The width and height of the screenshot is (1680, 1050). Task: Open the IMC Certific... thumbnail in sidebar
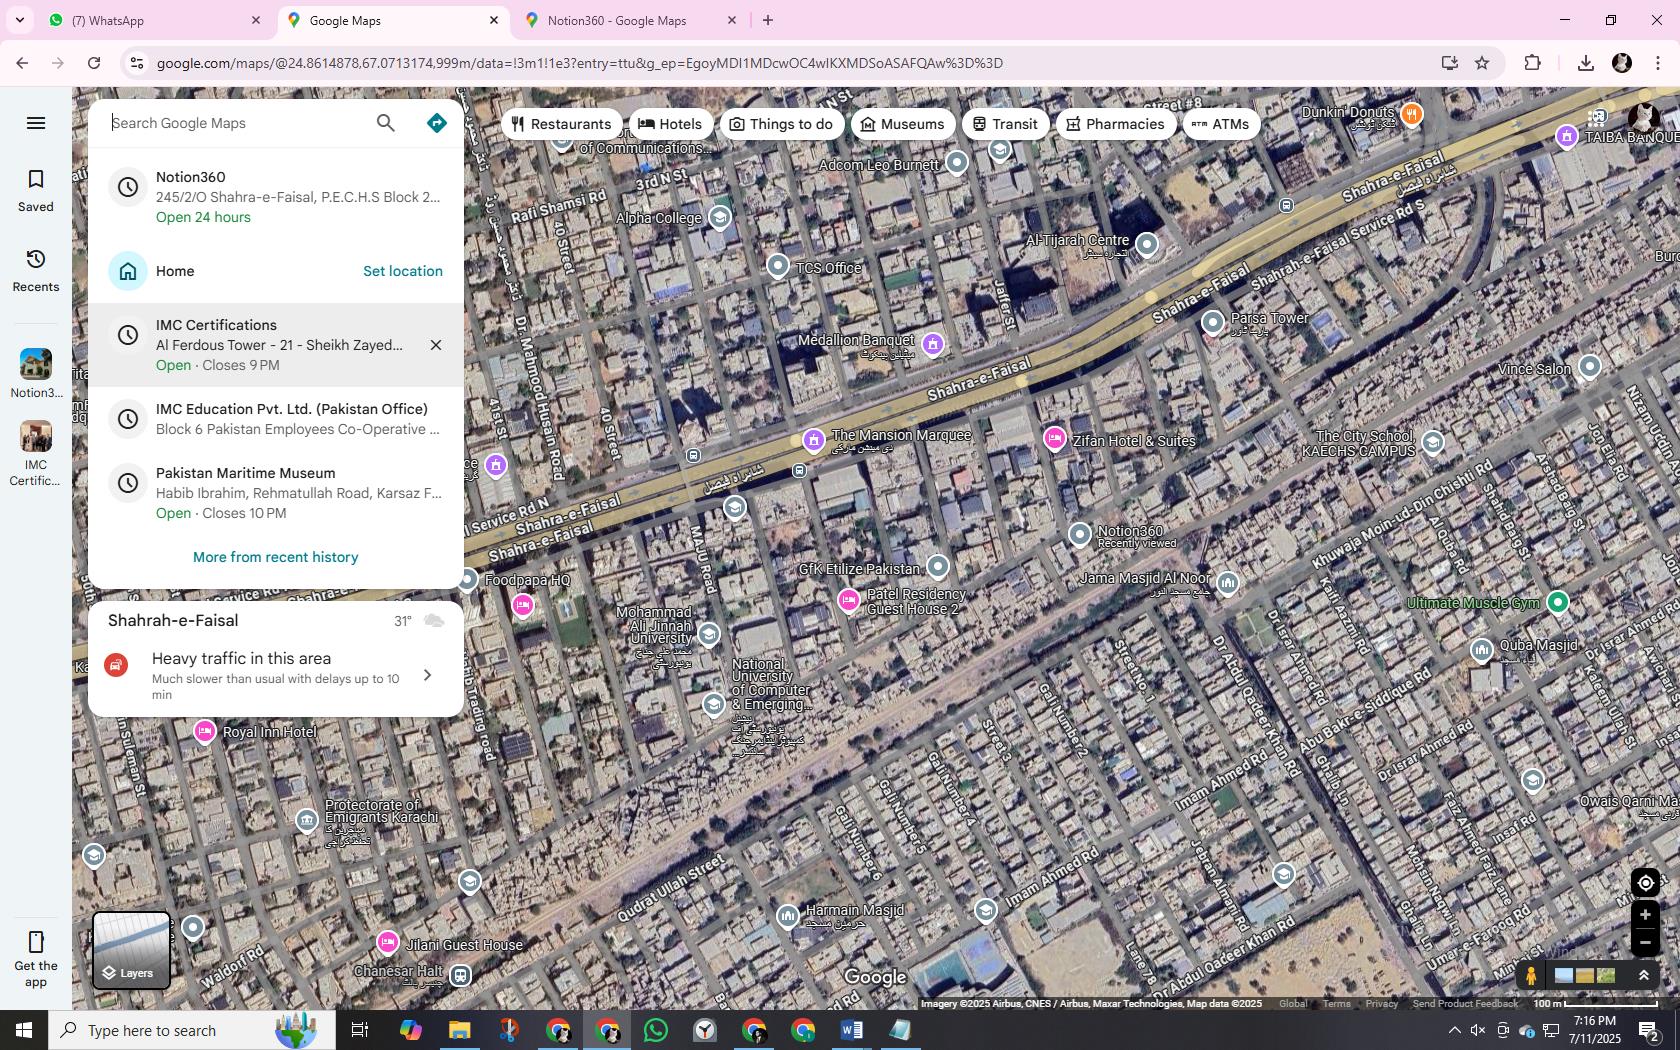tap(36, 436)
